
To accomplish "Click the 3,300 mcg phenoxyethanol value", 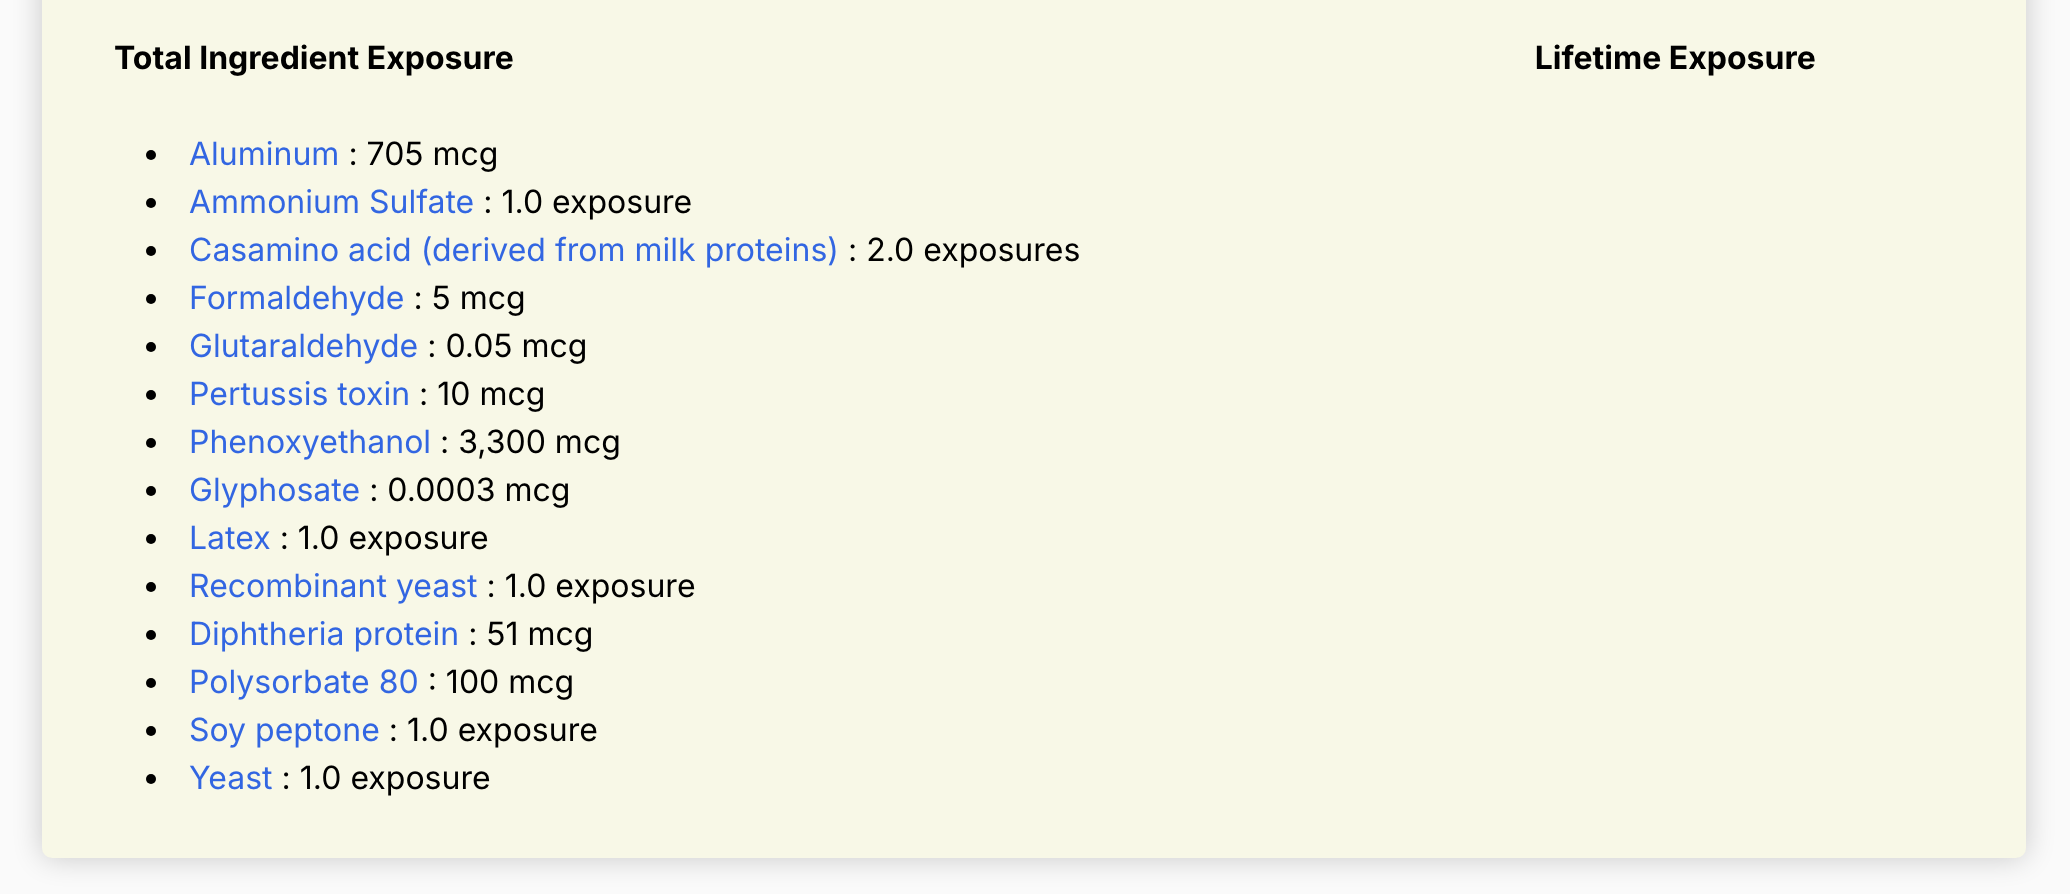I will point(539,442).
